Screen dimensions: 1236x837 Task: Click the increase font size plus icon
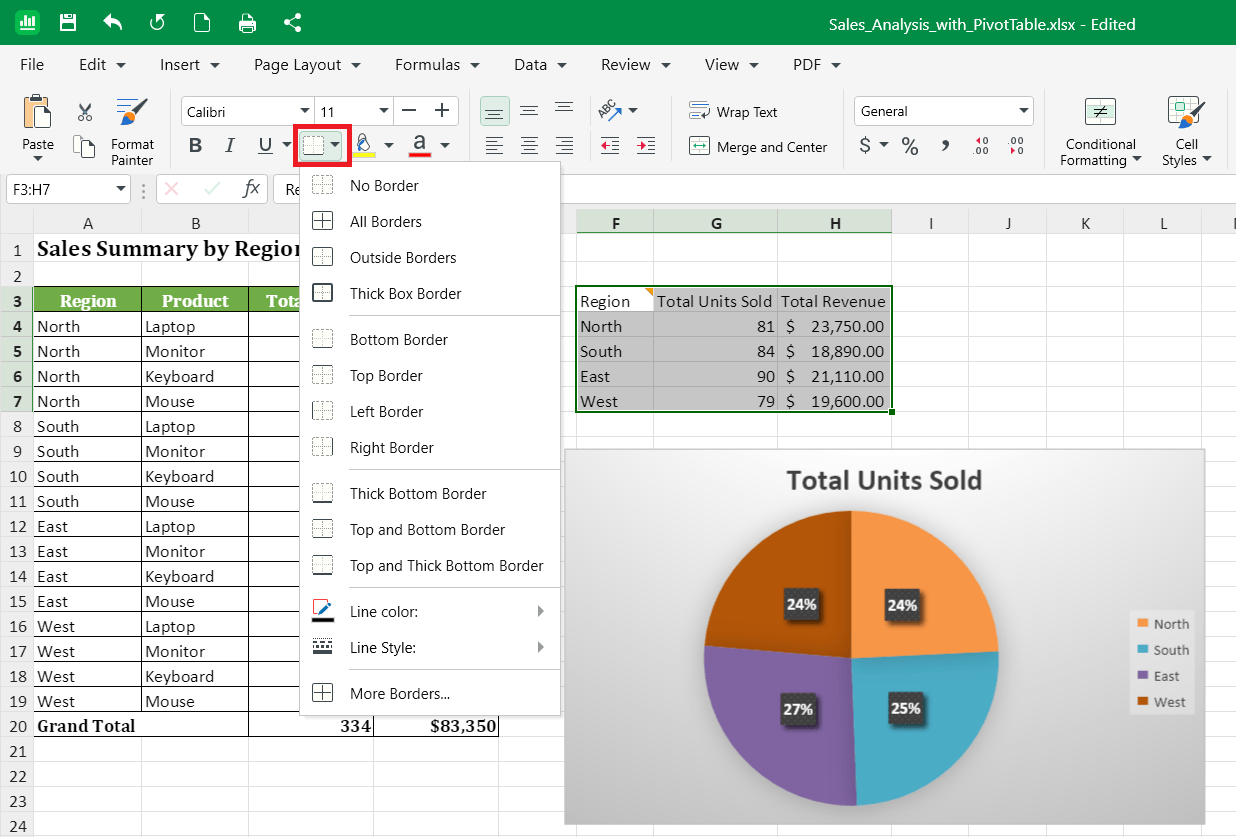coord(442,111)
